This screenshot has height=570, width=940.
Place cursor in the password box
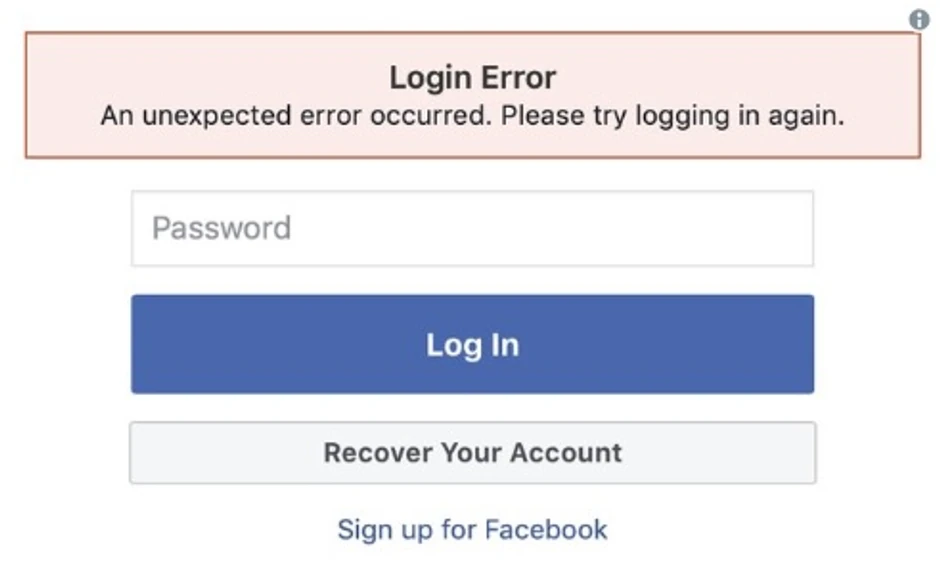click(472, 229)
